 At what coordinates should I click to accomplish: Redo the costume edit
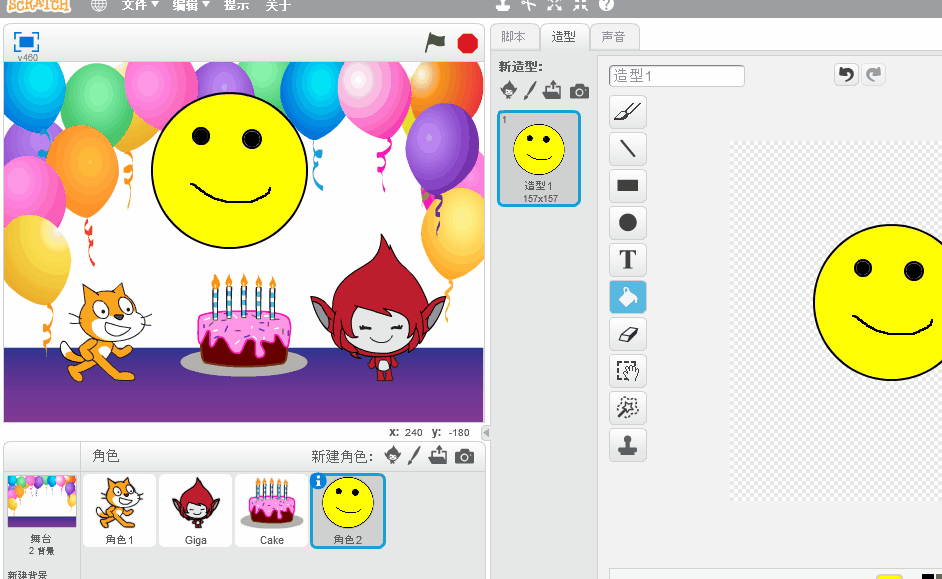(874, 74)
